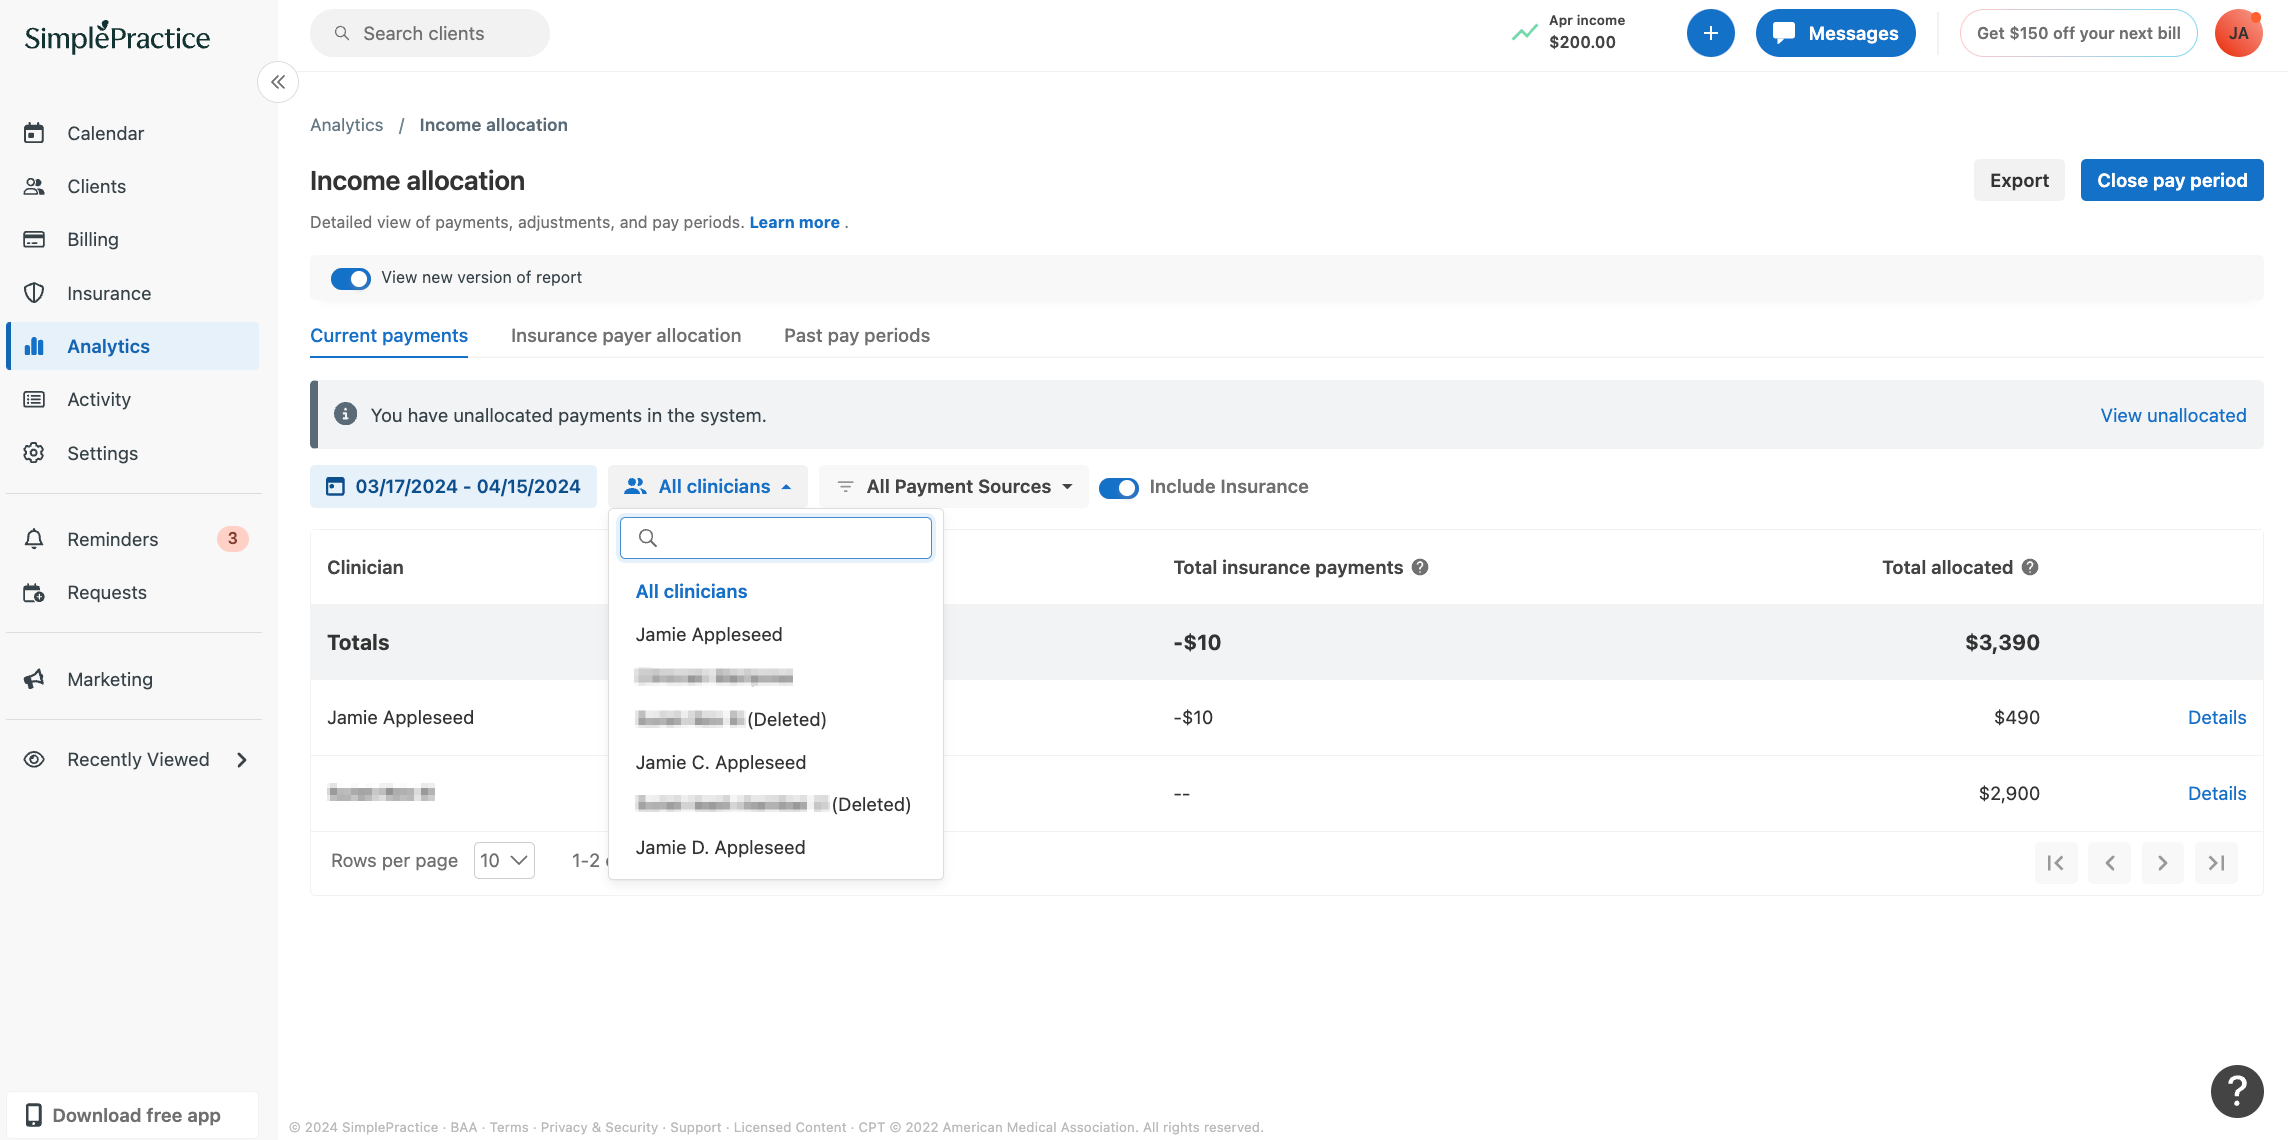The image size is (2288, 1140).
Task: Click the View unallocated link
Action: coord(2173,415)
